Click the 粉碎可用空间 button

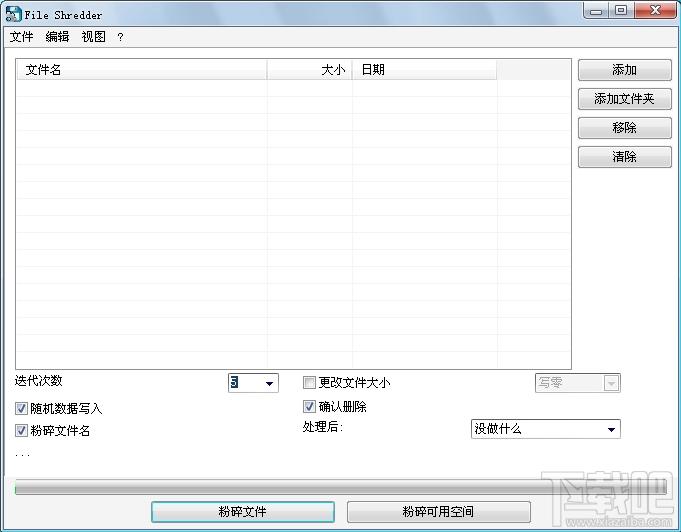point(439,512)
